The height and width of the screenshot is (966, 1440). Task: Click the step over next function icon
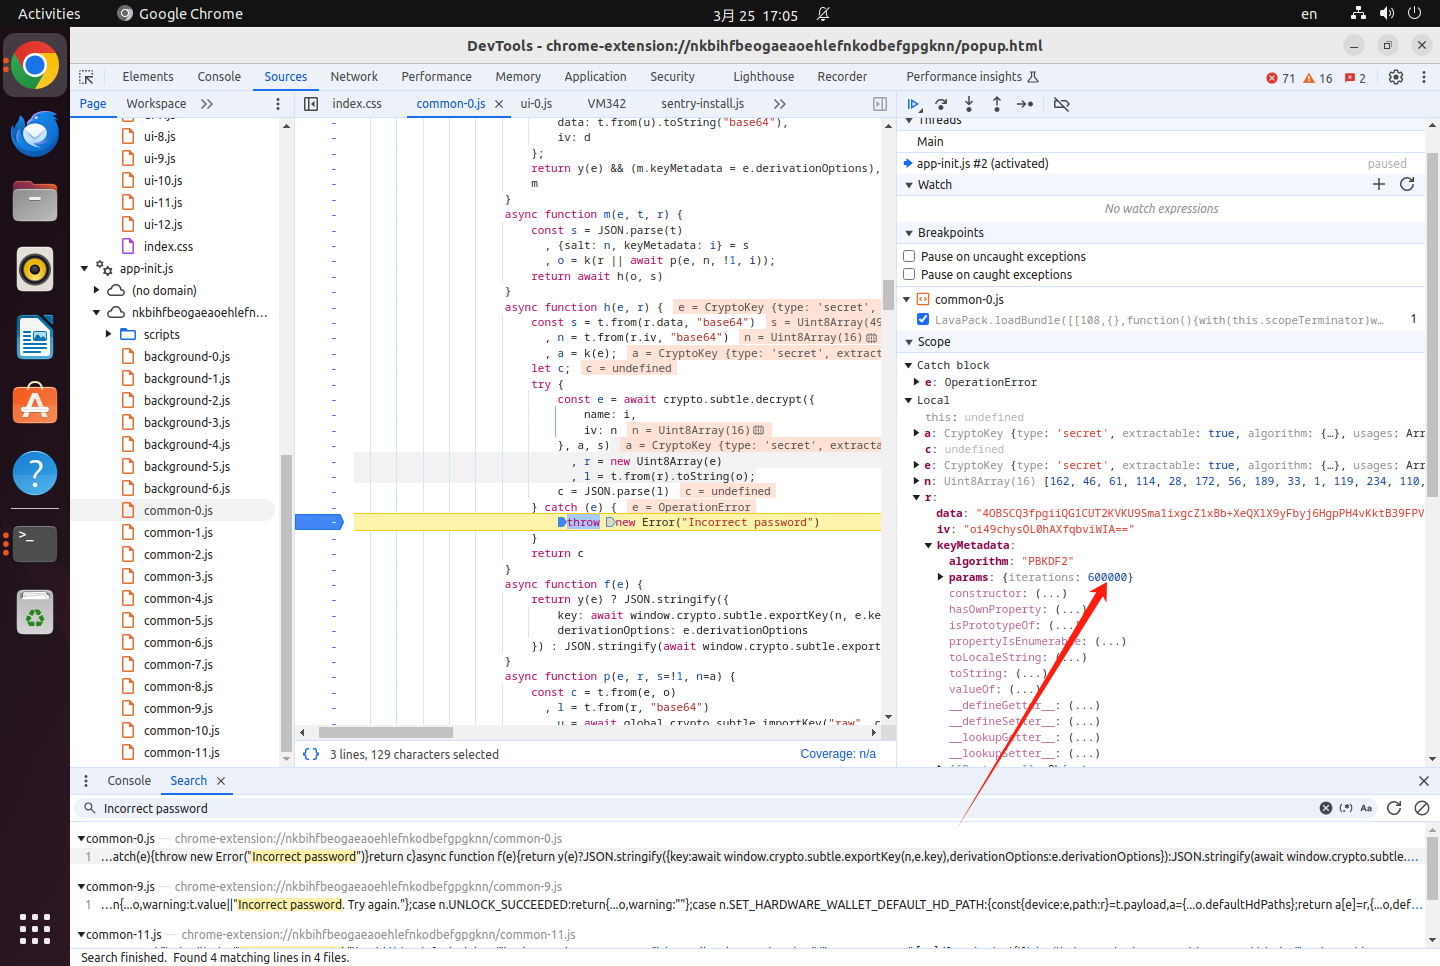[x=941, y=104]
